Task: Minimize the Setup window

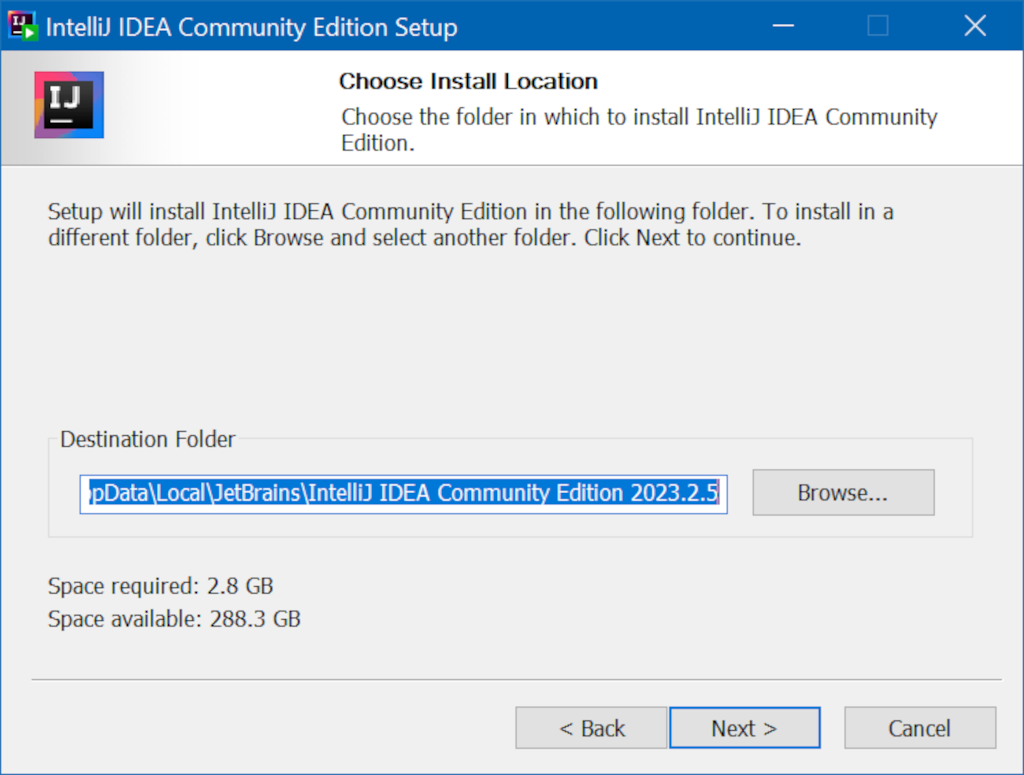Action: tap(783, 26)
